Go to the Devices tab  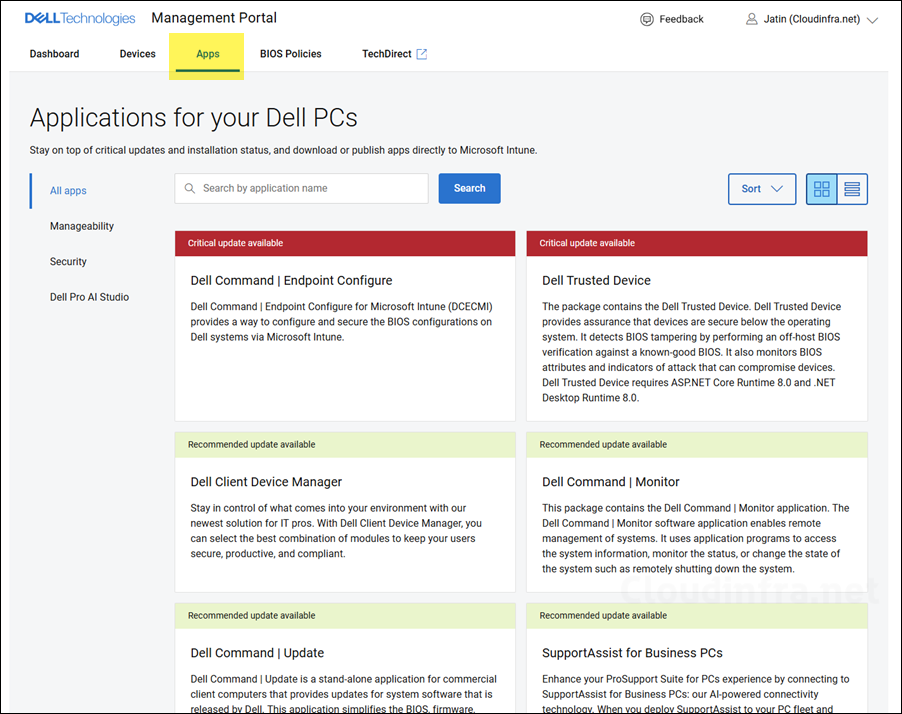tap(138, 54)
